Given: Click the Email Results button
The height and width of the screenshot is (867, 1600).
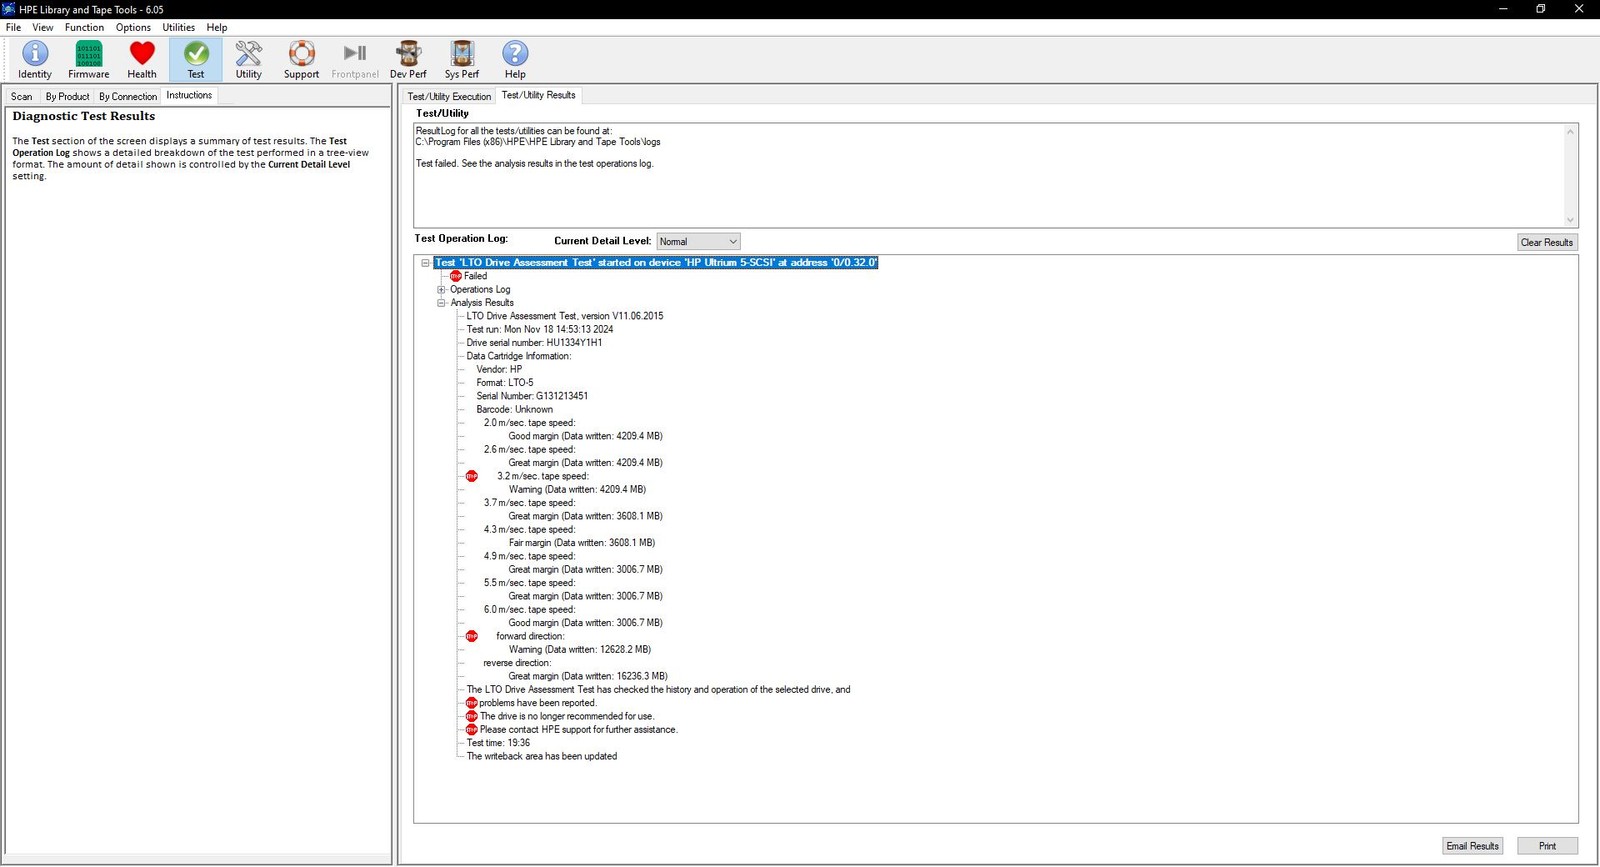Looking at the screenshot, I should point(1473,846).
